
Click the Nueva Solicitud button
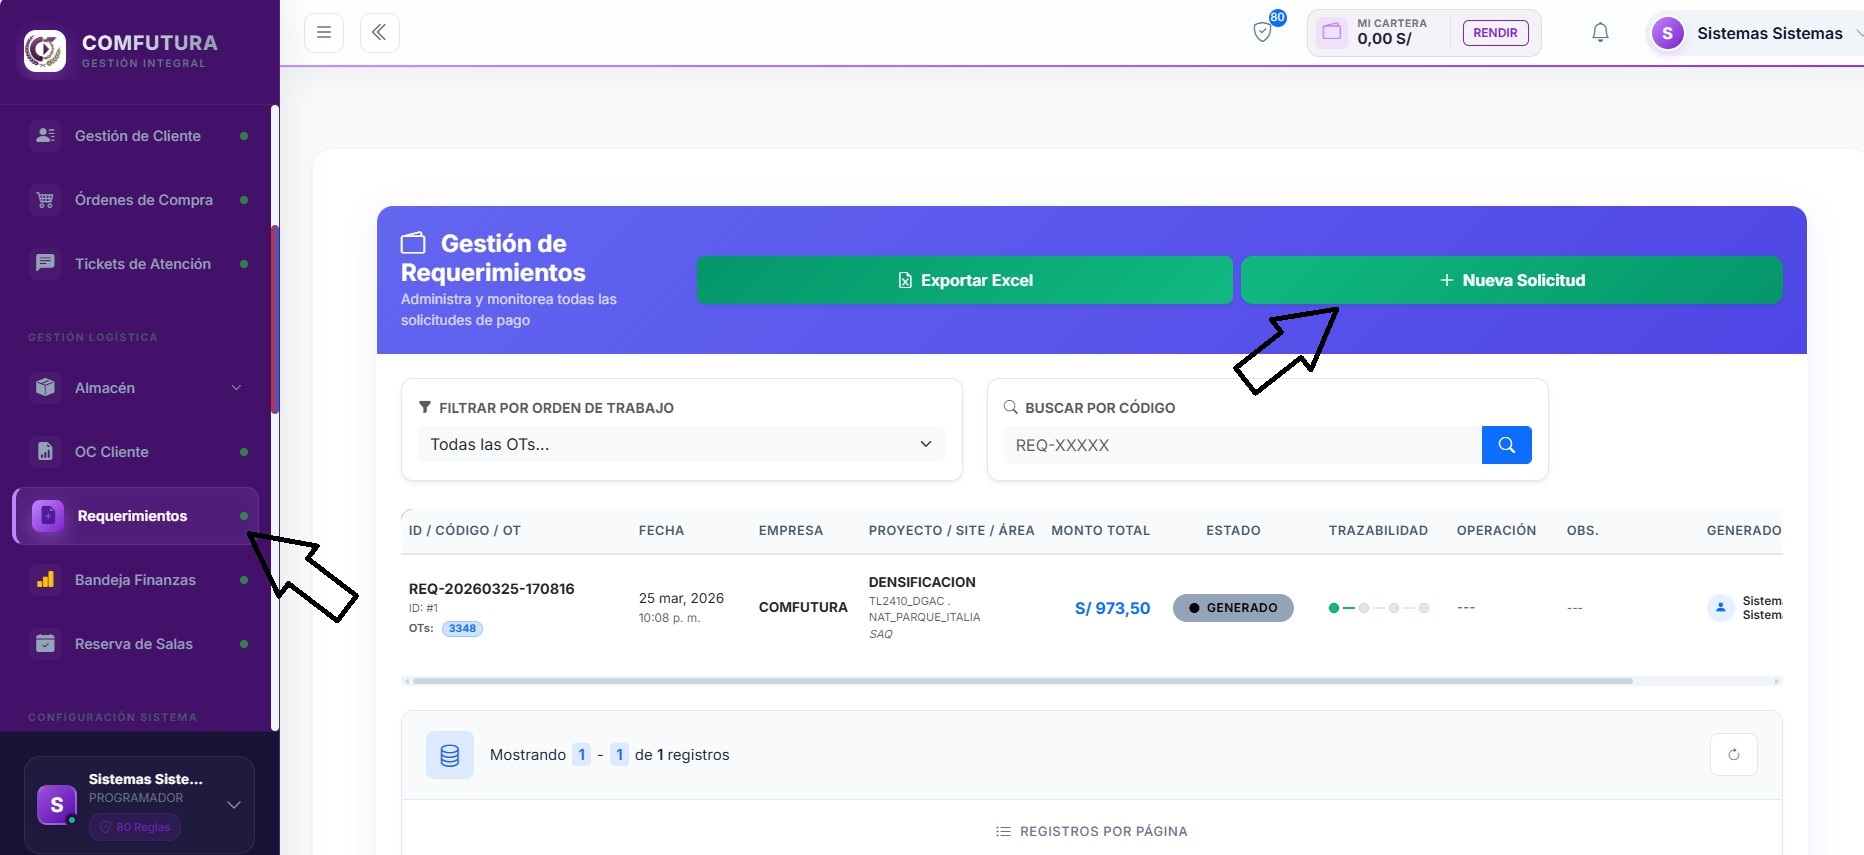pos(1512,280)
